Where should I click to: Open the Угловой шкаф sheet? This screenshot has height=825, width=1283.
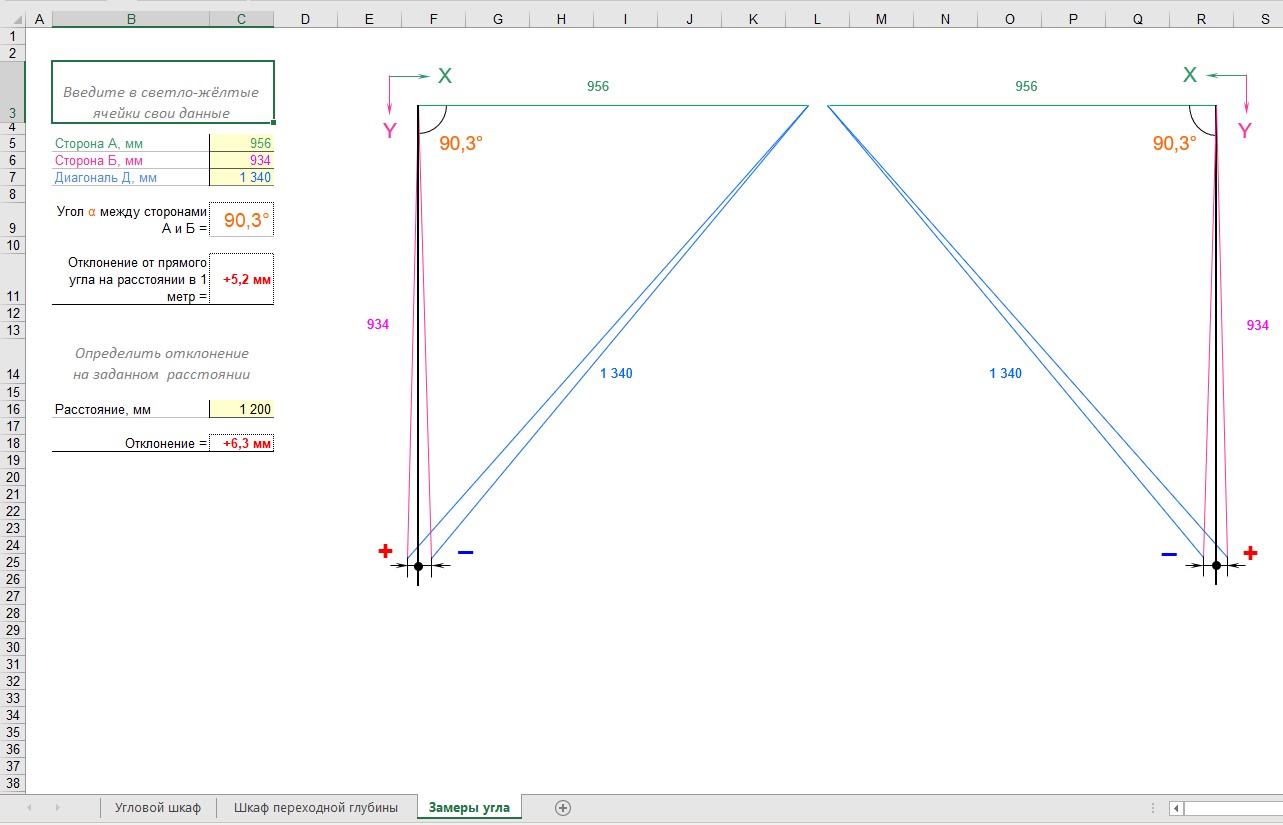coord(158,807)
